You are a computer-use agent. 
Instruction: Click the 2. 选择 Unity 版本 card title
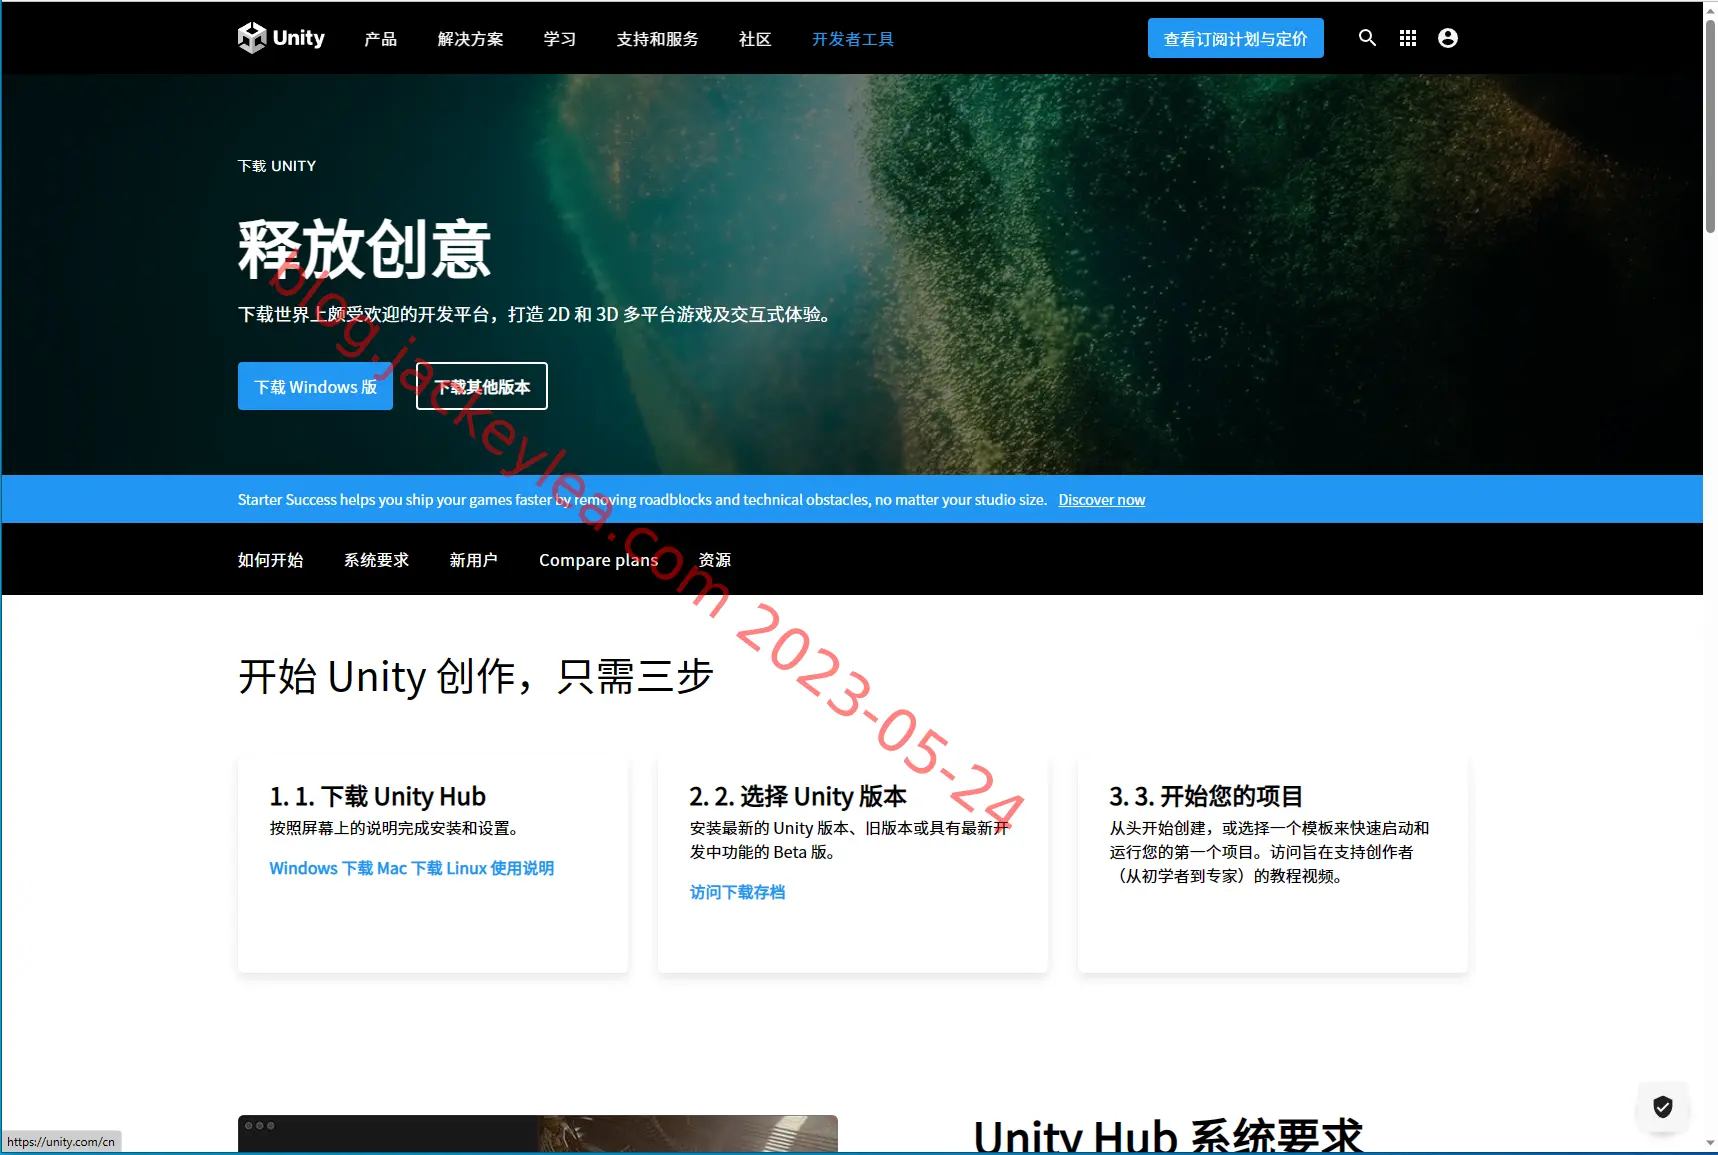798,796
